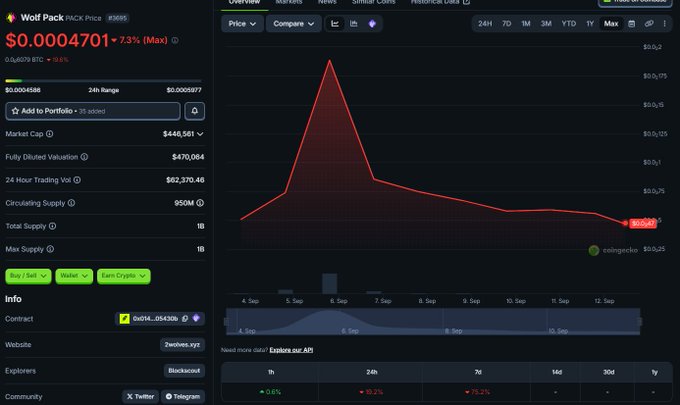Click info icon next to Max Supply

tap(50, 249)
